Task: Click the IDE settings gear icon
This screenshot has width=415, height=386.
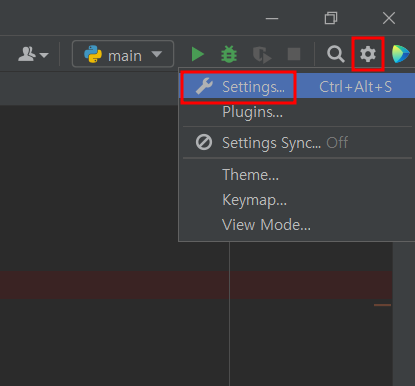Action: coord(368,54)
